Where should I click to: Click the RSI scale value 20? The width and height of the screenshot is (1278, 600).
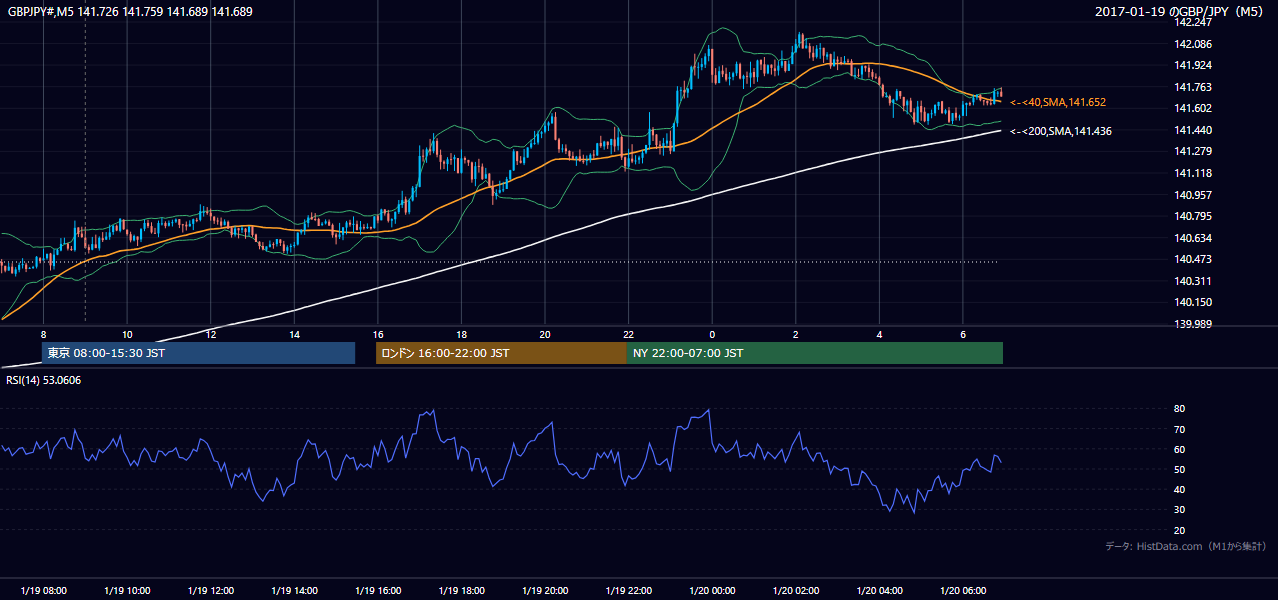[1179, 530]
